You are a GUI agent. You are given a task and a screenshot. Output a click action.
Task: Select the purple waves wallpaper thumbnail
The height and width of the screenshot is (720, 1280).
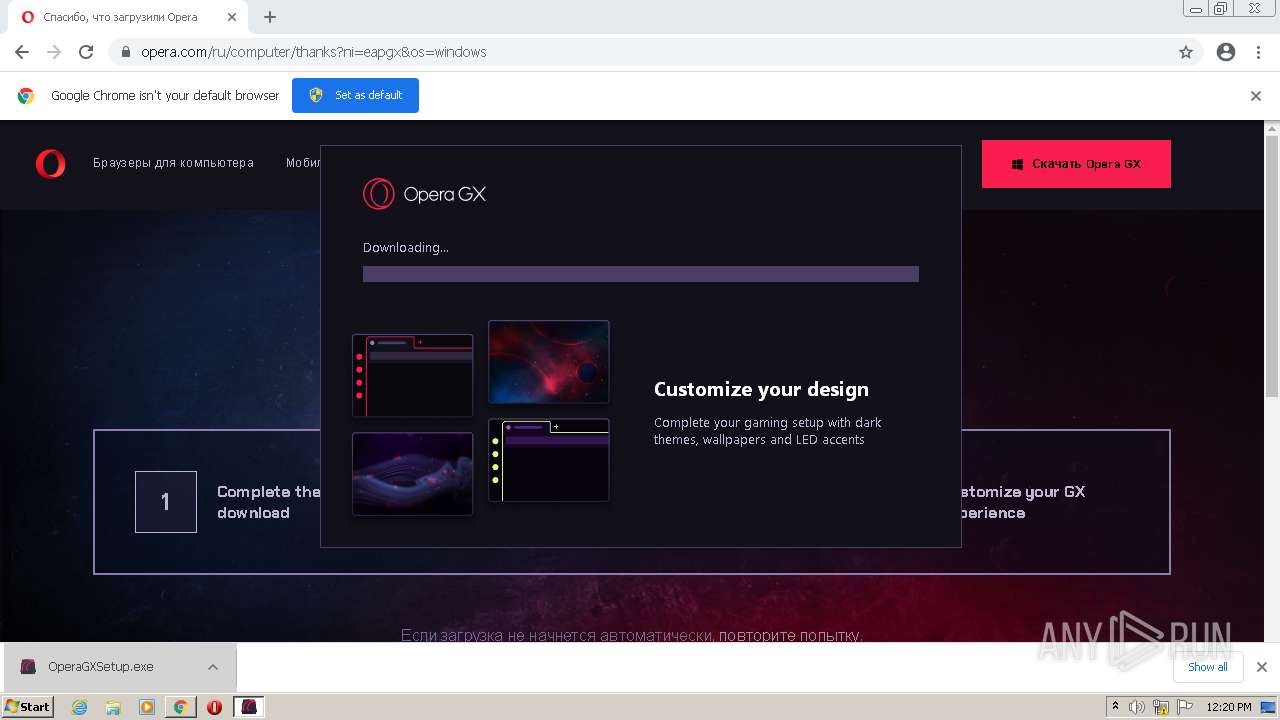point(412,474)
